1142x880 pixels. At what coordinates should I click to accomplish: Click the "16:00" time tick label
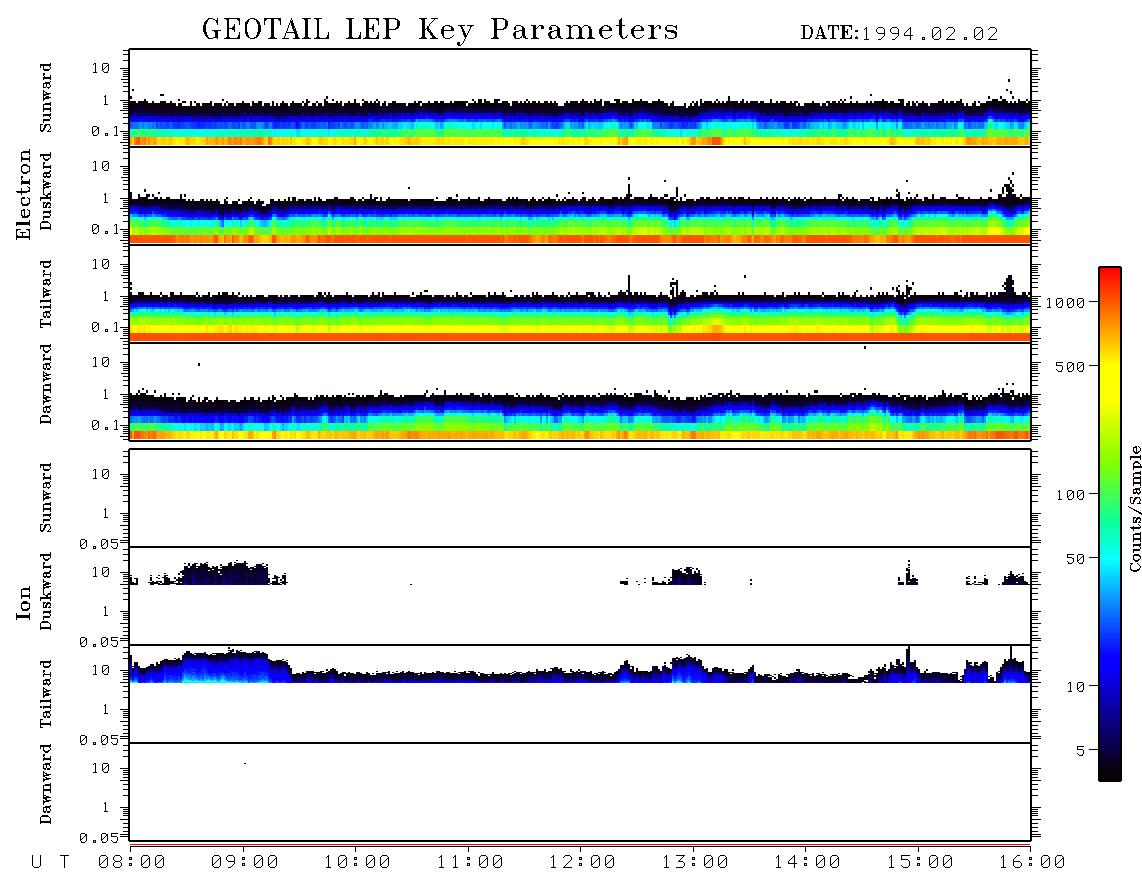tap(1032, 862)
